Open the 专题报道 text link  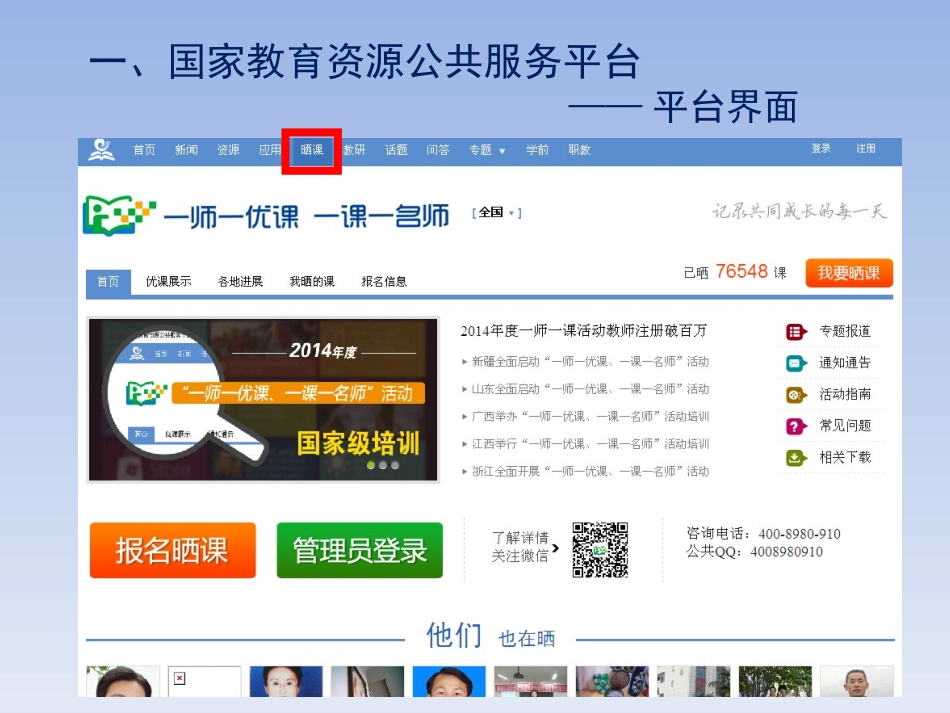(845, 331)
